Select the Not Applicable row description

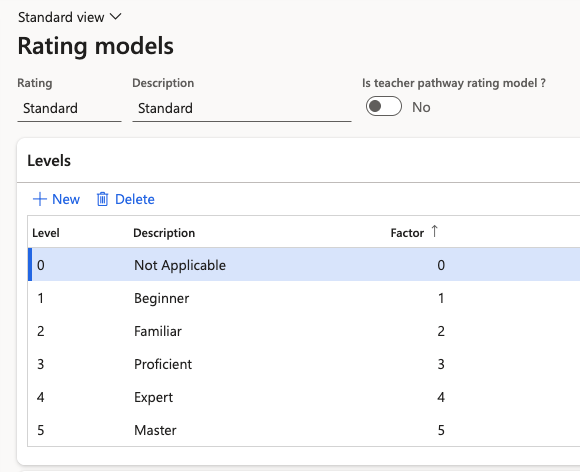click(x=180, y=265)
